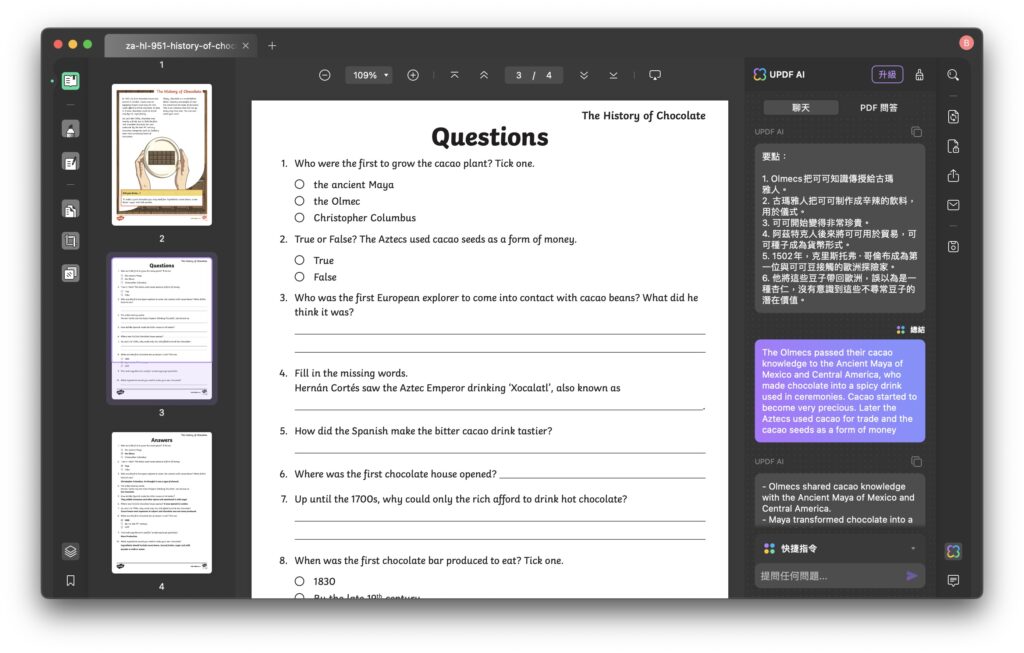This screenshot has width=1024, height=653.
Task: Toggle the UPDF AI icon in right sidebar
Action: [x=953, y=551]
